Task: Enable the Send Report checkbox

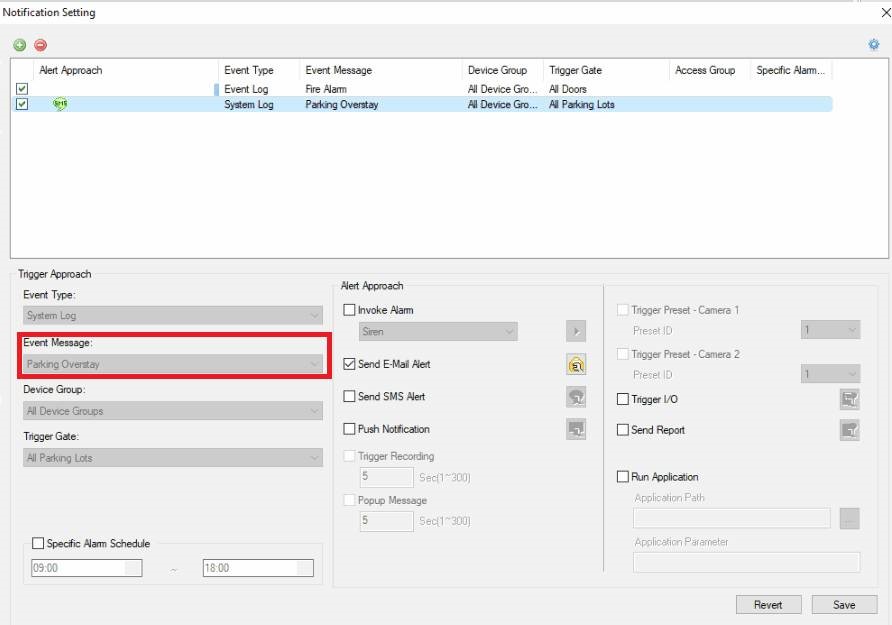Action: click(x=623, y=430)
